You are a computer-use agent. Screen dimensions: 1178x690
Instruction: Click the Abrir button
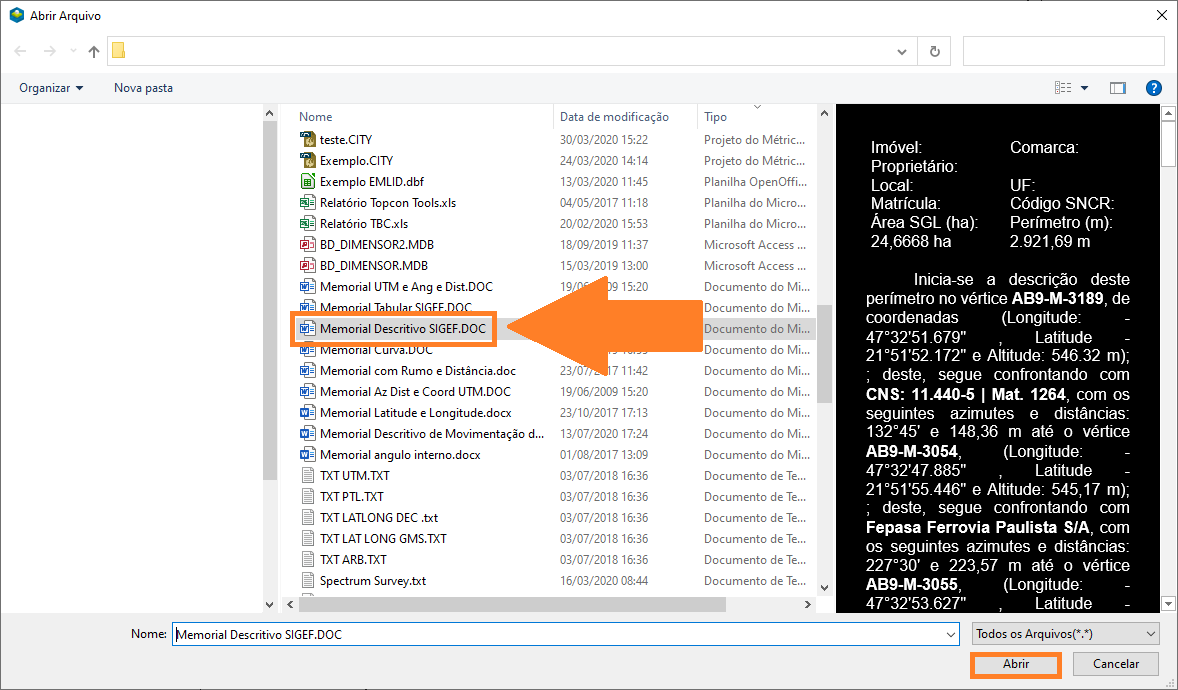click(1015, 664)
